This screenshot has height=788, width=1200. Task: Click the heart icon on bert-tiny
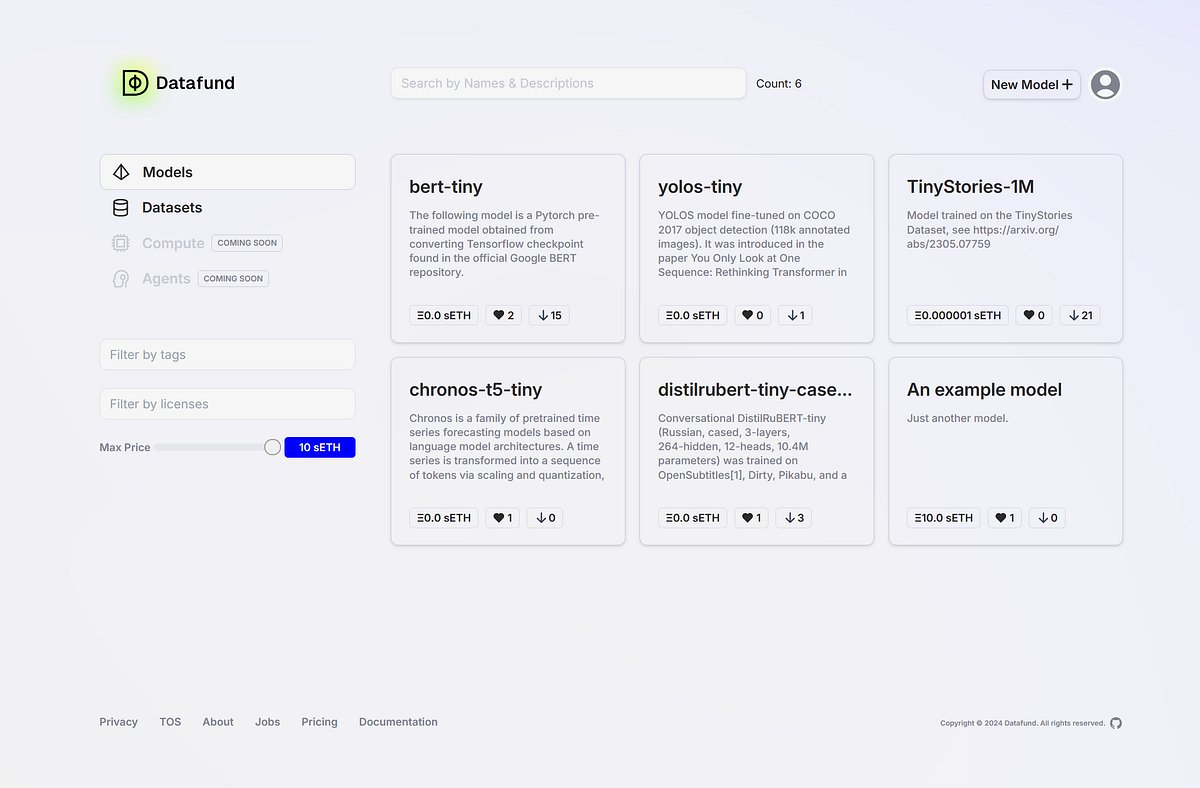coord(503,315)
